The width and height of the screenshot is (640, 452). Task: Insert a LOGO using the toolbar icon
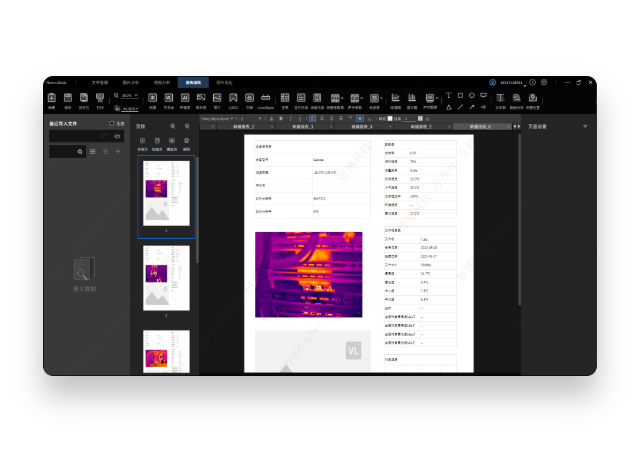click(x=233, y=99)
